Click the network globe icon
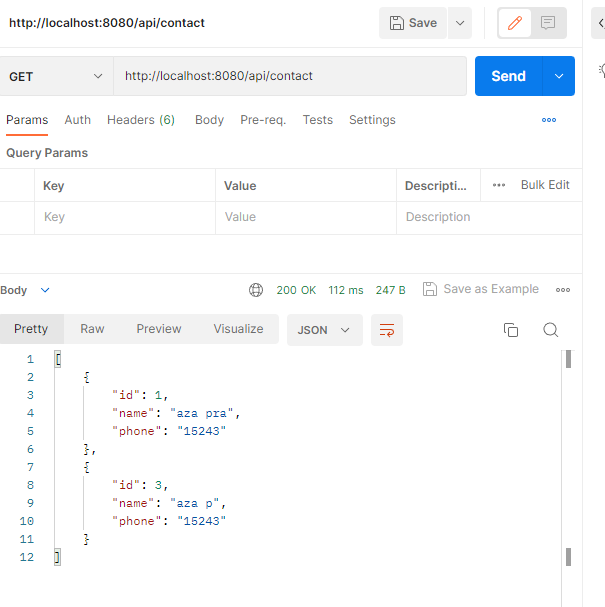605x607 pixels. click(x=256, y=290)
